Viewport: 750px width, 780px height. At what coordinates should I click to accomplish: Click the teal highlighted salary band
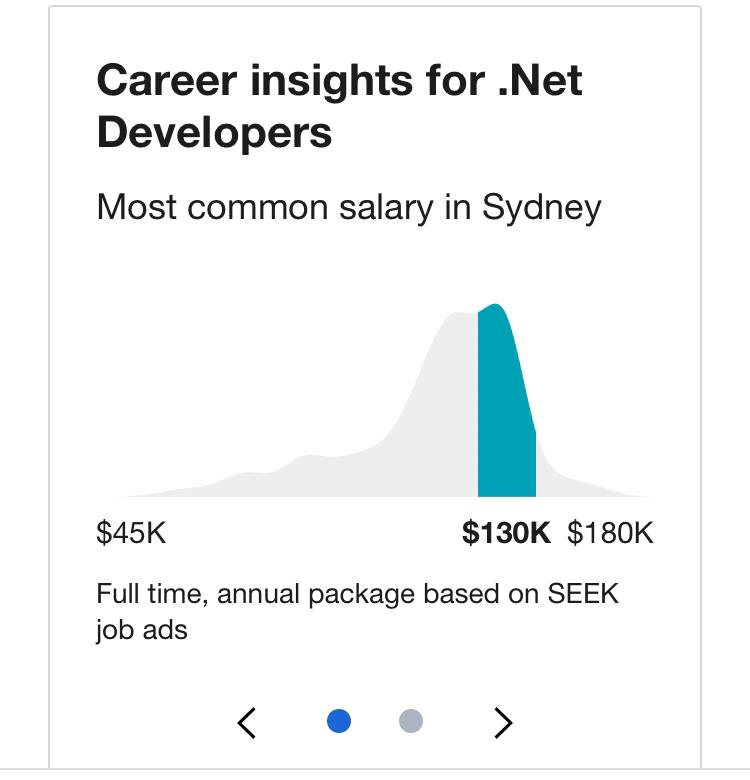tap(506, 408)
